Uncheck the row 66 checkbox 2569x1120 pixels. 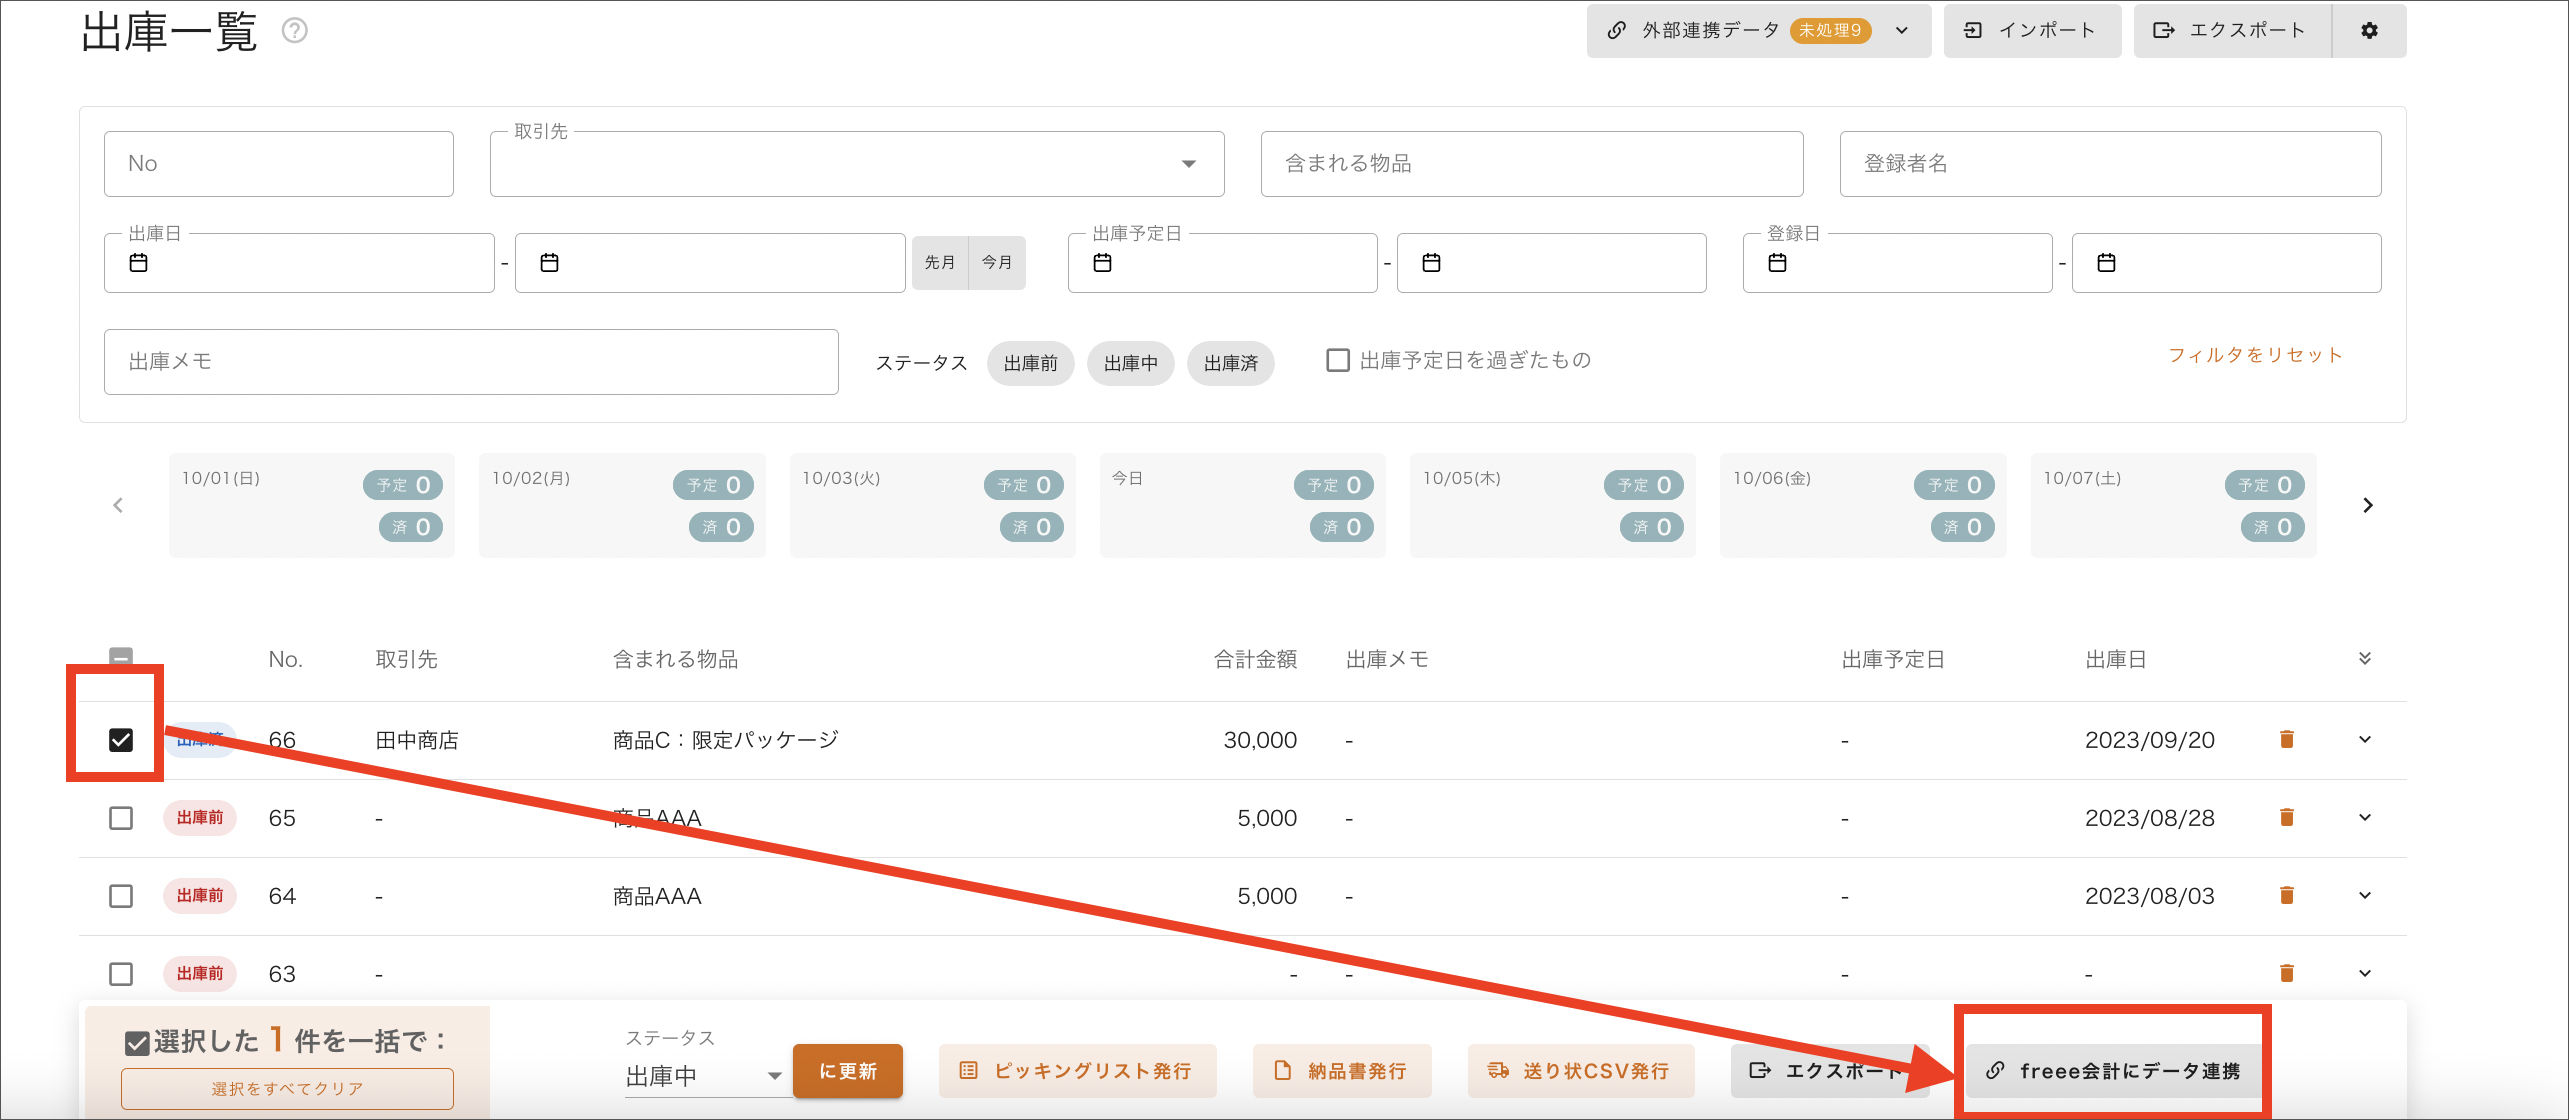tap(121, 740)
